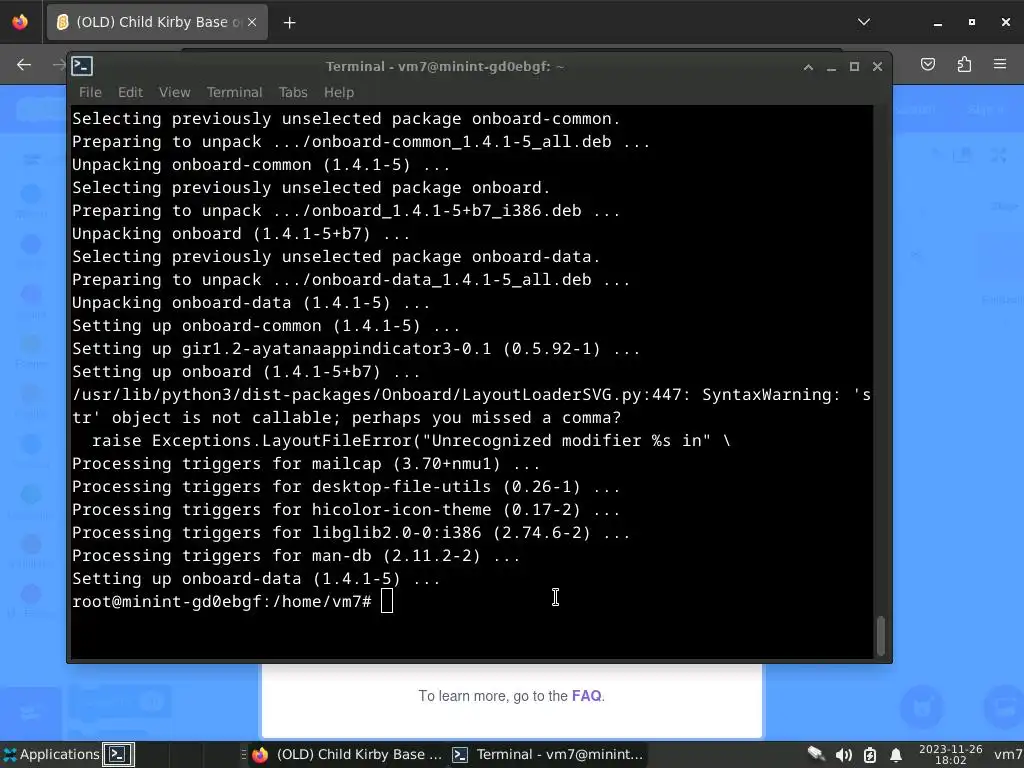This screenshot has width=1024, height=768.
Task: Click the Firefox logo icon
Action: [x=20, y=22]
